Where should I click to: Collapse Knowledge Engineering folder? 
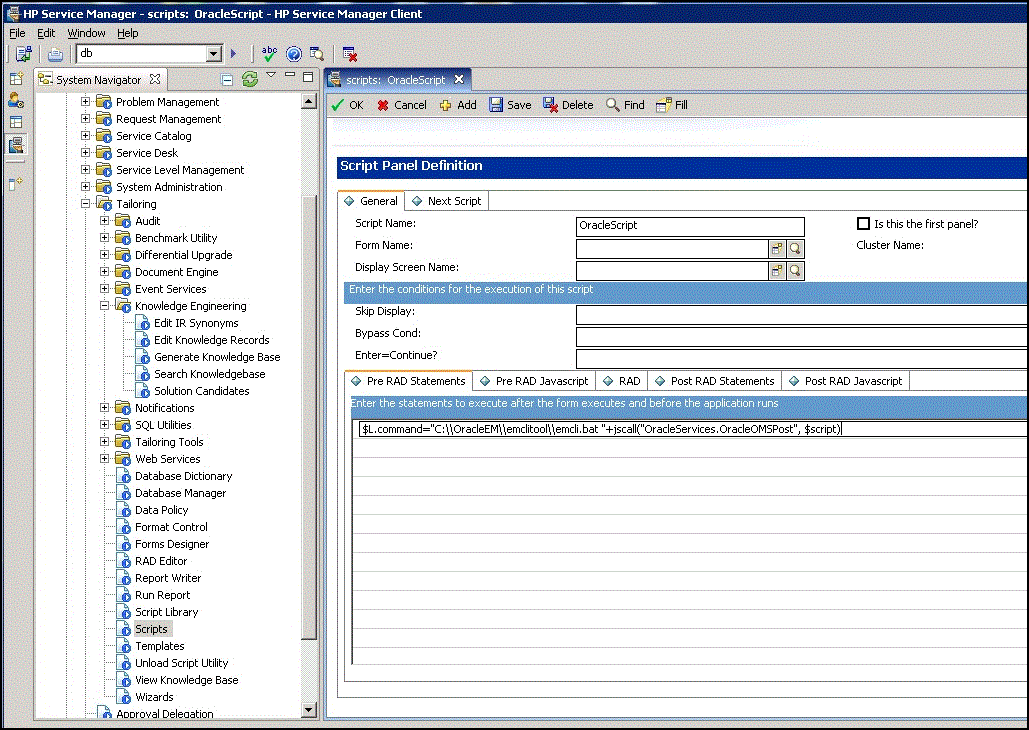click(x=104, y=305)
